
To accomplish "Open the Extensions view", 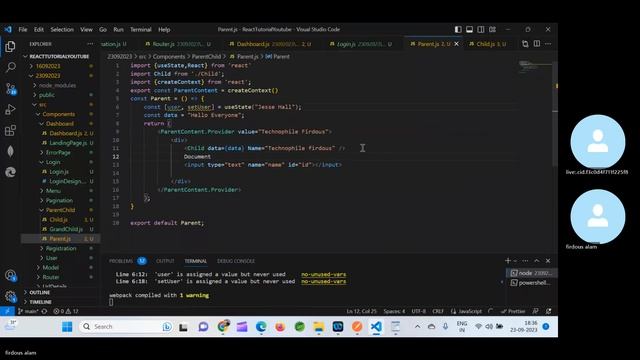I will pyautogui.click(x=10, y=131).
